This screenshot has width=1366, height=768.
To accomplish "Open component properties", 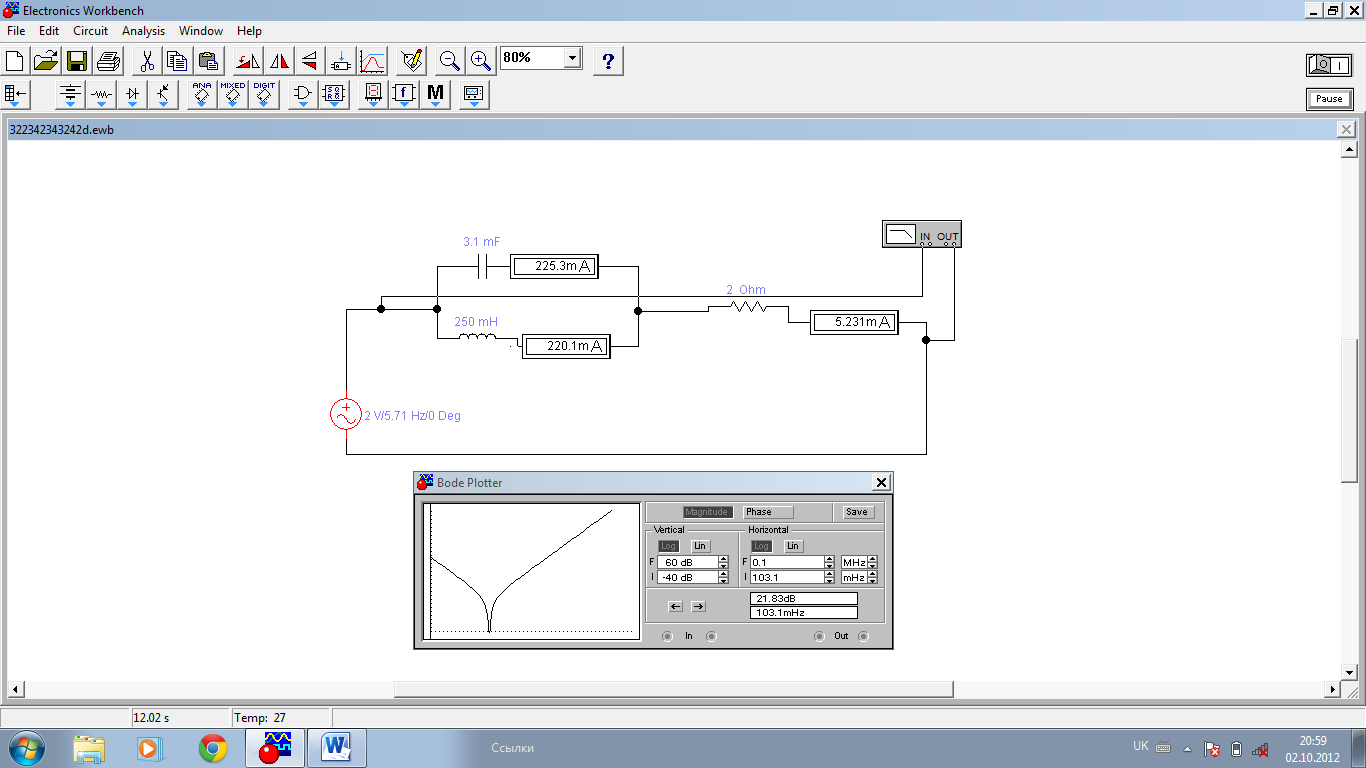I will pos(412,61).
